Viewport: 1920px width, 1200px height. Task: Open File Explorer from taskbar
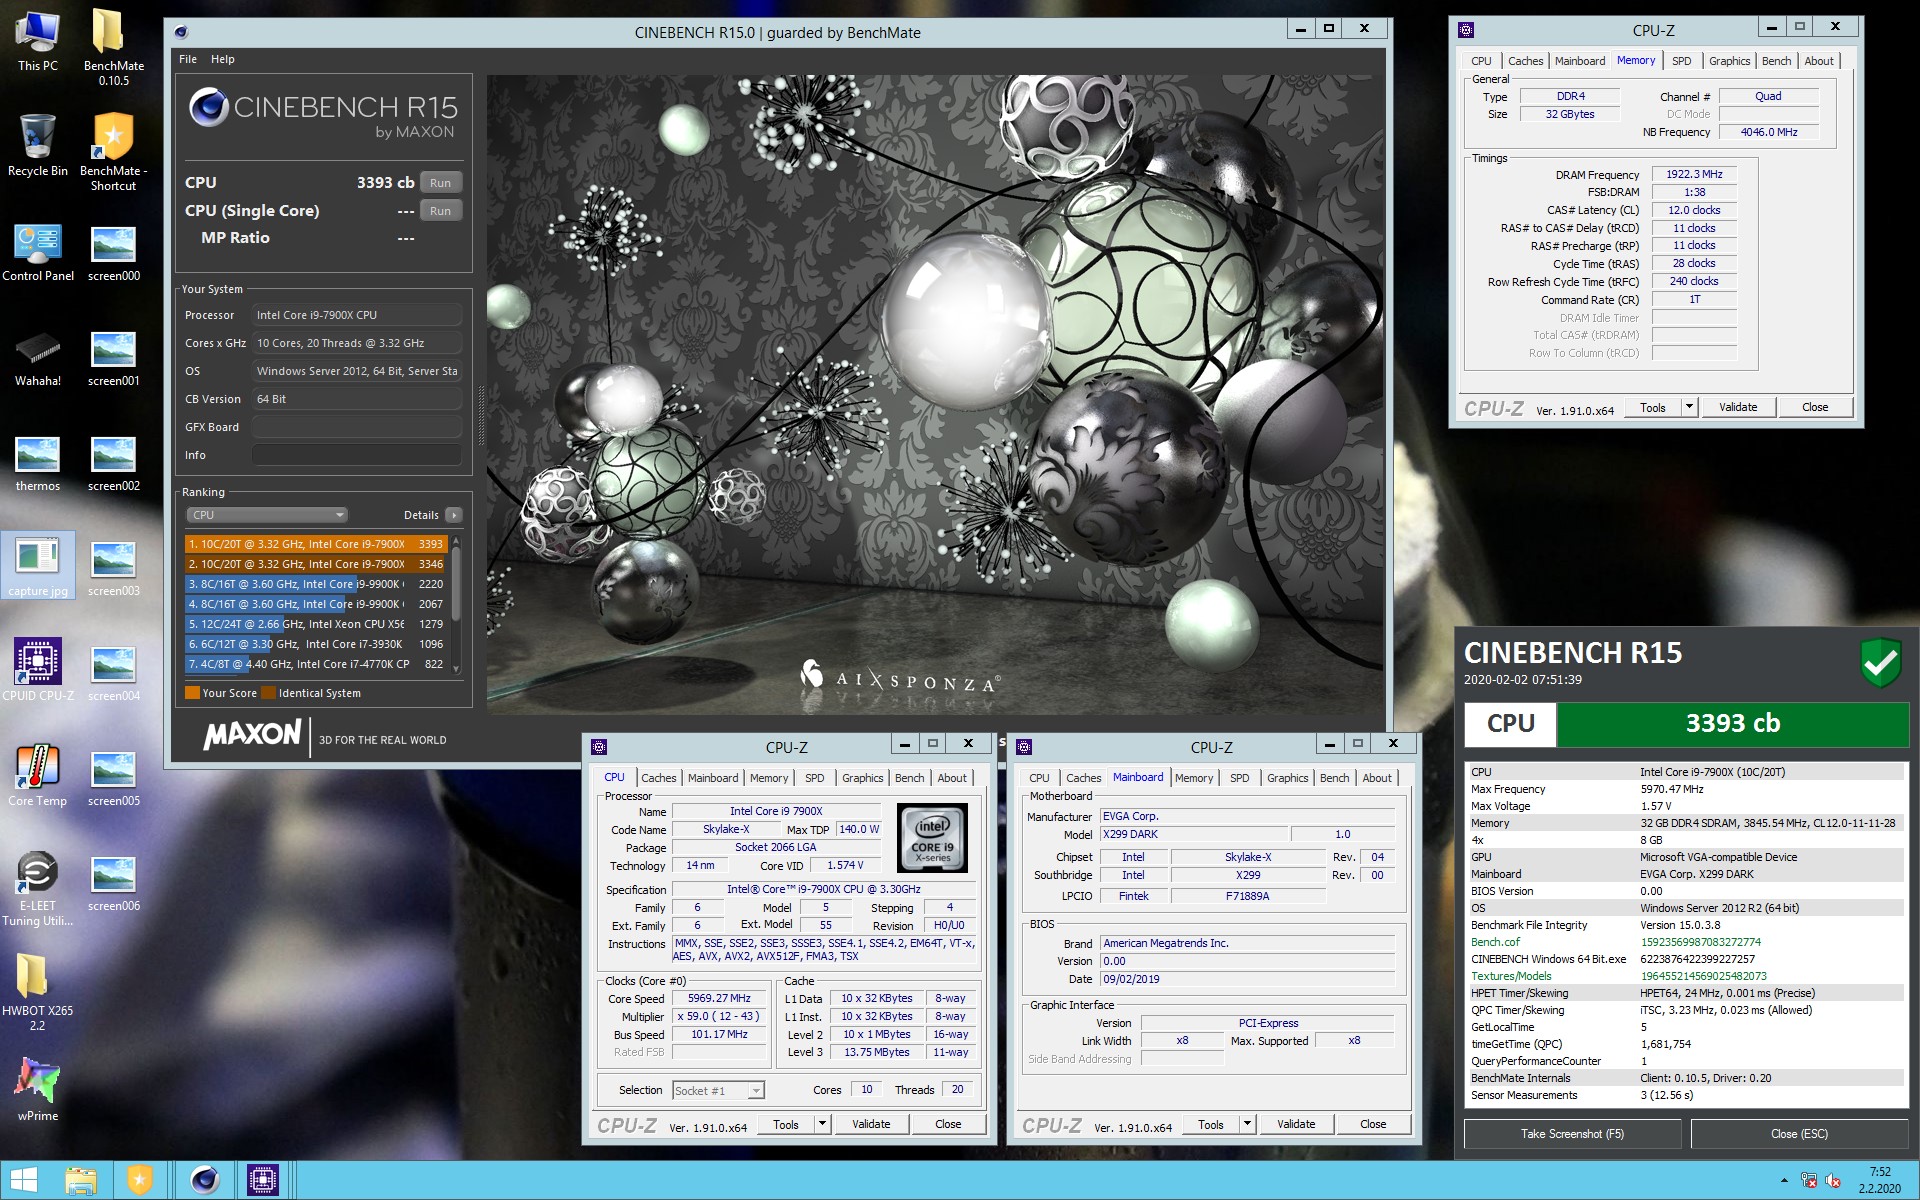pos(81,1180)
